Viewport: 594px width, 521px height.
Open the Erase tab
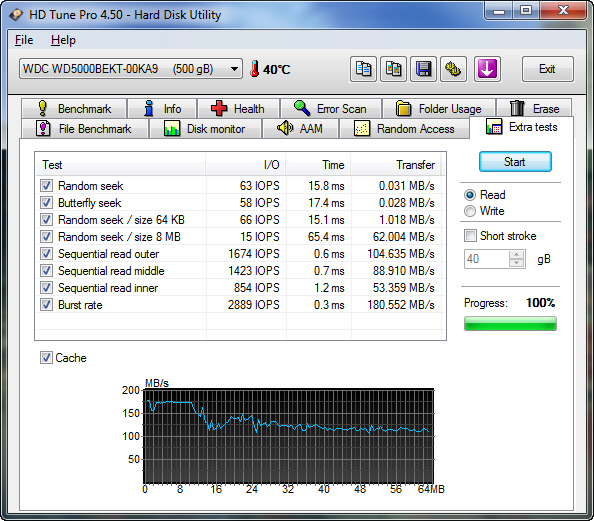(534, 109)
